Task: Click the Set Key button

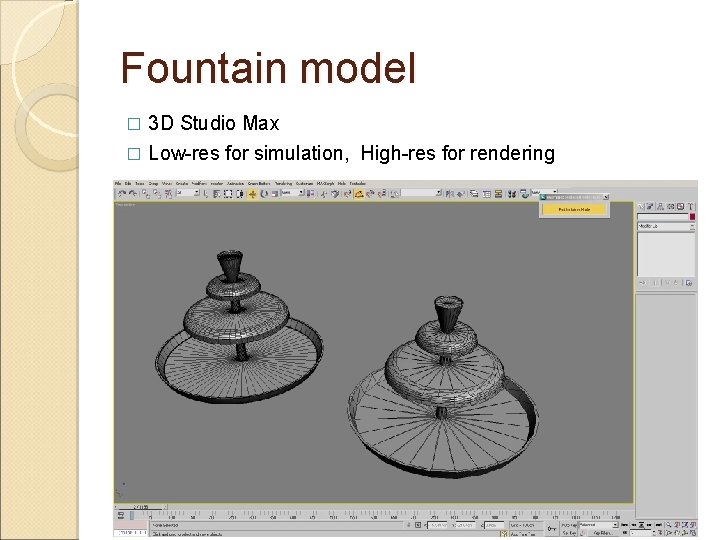Action: (569, 533)
